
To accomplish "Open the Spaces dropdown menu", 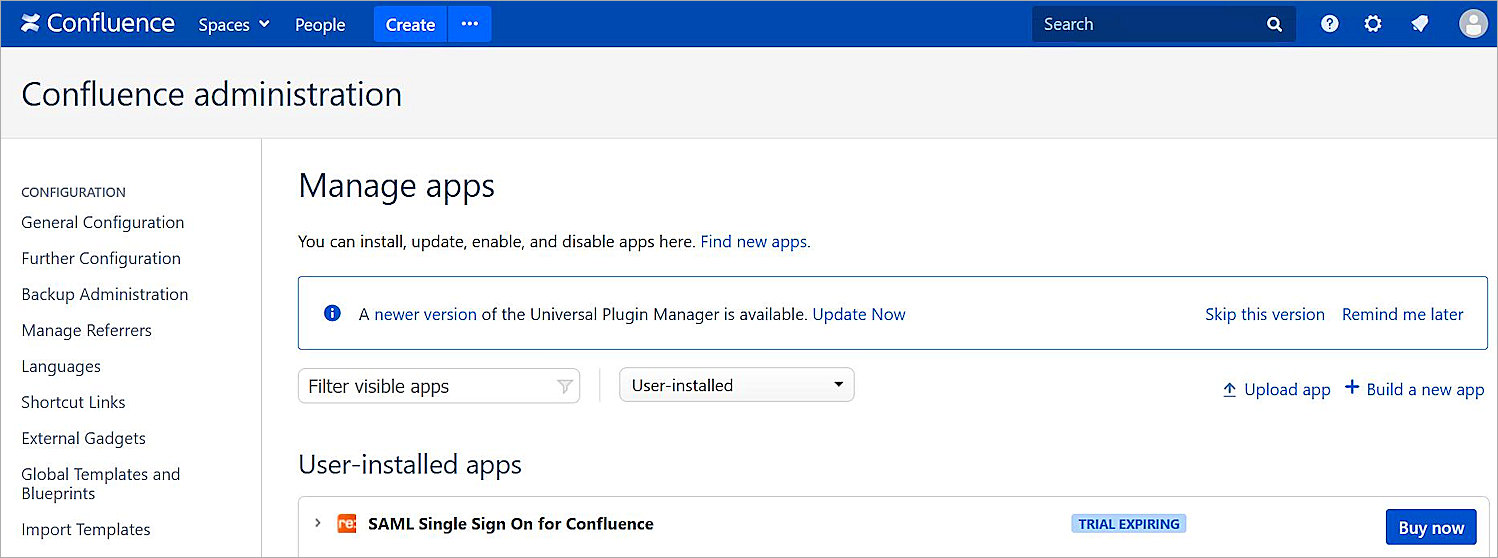I will [234, 25].
